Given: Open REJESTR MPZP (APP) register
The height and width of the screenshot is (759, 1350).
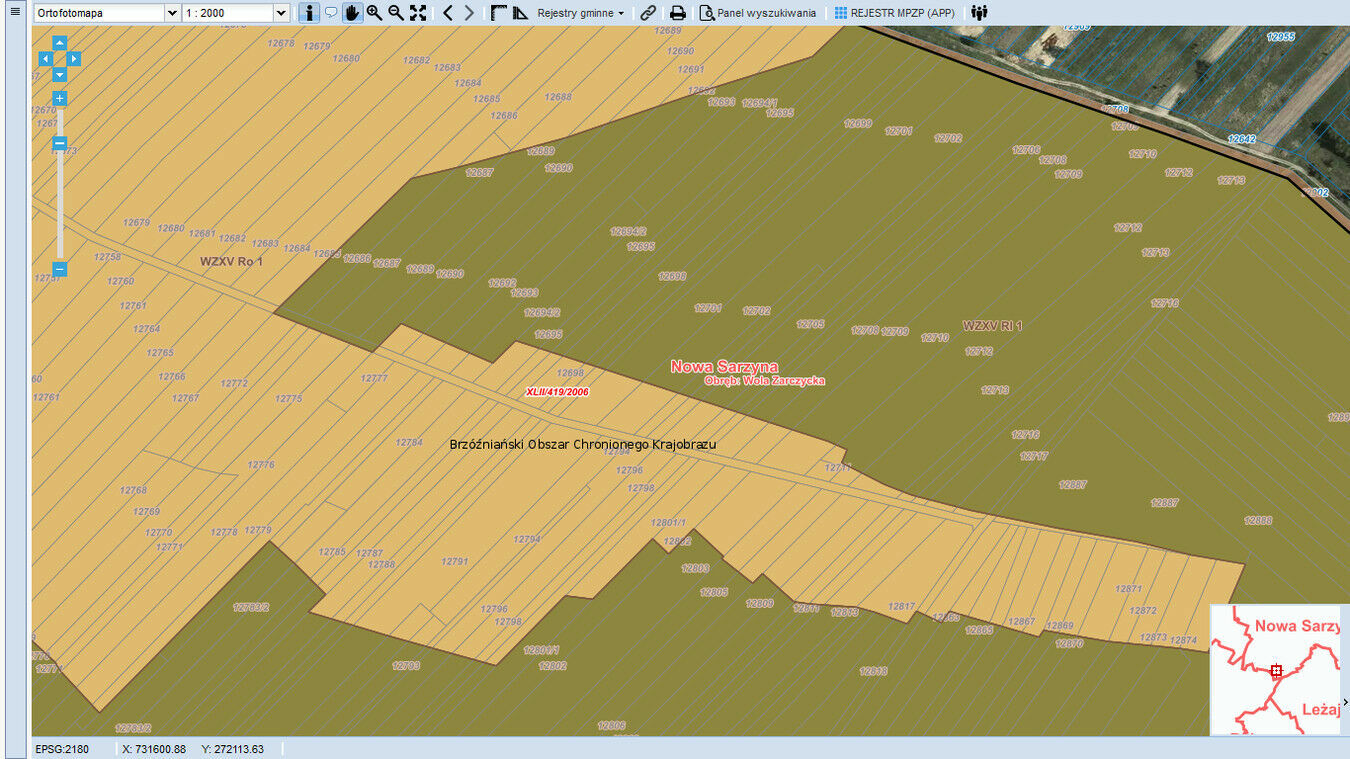Looking at the screenshot, I should pyautogui.click(x=894, y=13).
